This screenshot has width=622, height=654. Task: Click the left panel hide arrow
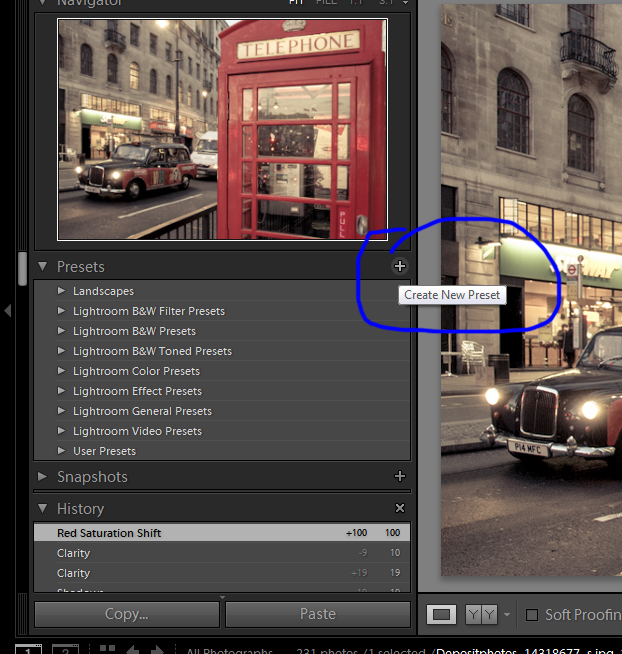8,311
